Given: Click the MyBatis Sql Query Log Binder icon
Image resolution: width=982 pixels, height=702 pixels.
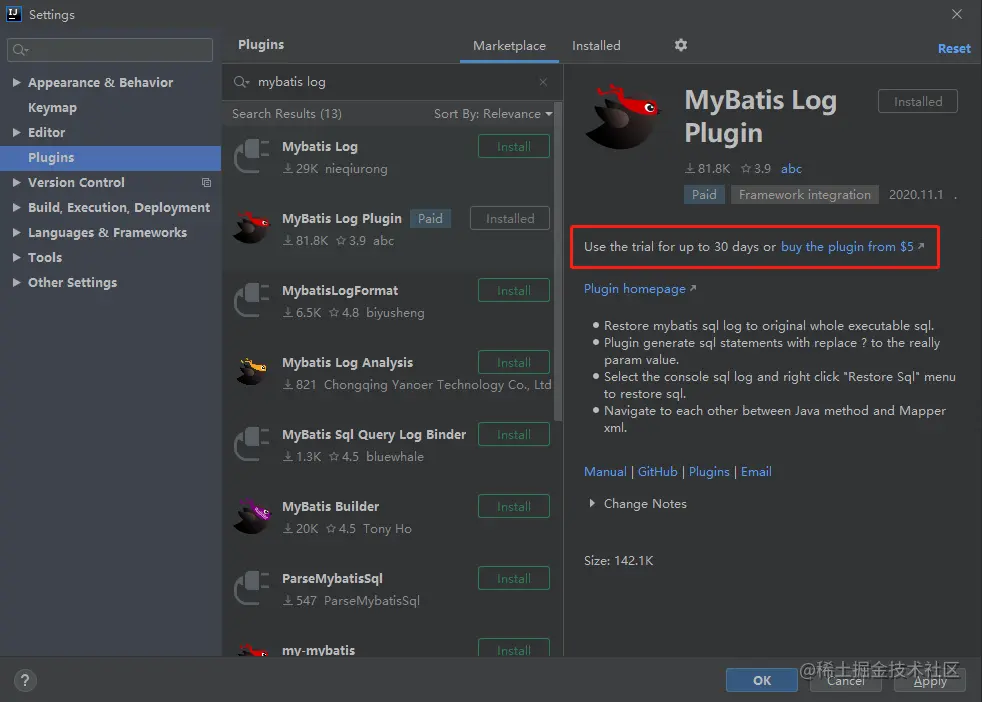Looking at the screenshot, I should coord(252,445).
